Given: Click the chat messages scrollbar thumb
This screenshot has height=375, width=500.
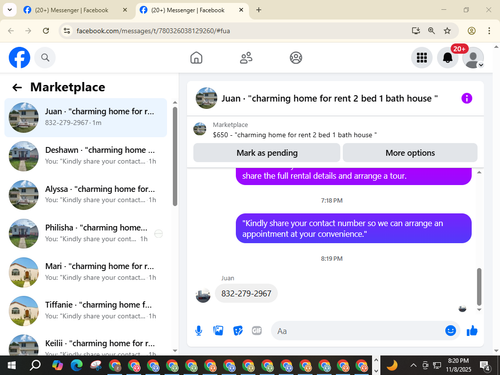Looking at the screenshot, I should click(x=479, y=287).
